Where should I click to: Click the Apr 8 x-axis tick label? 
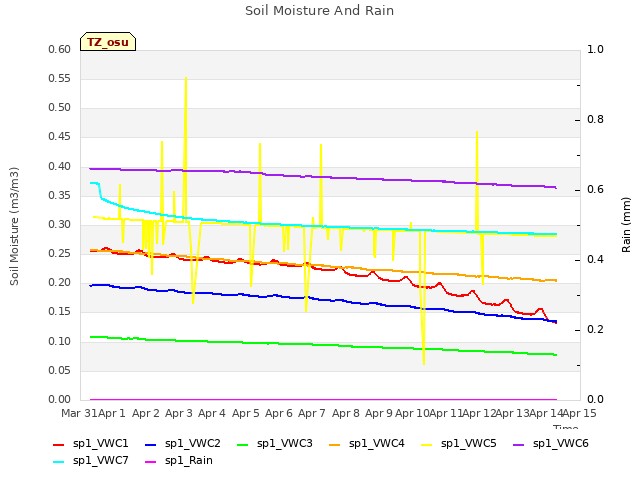click(346, 413)
